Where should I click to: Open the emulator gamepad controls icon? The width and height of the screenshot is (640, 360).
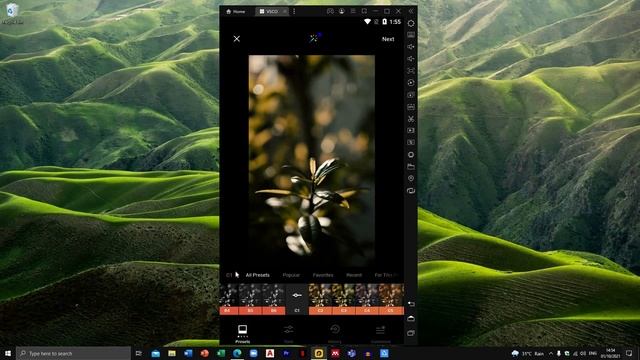click(330, 11)
